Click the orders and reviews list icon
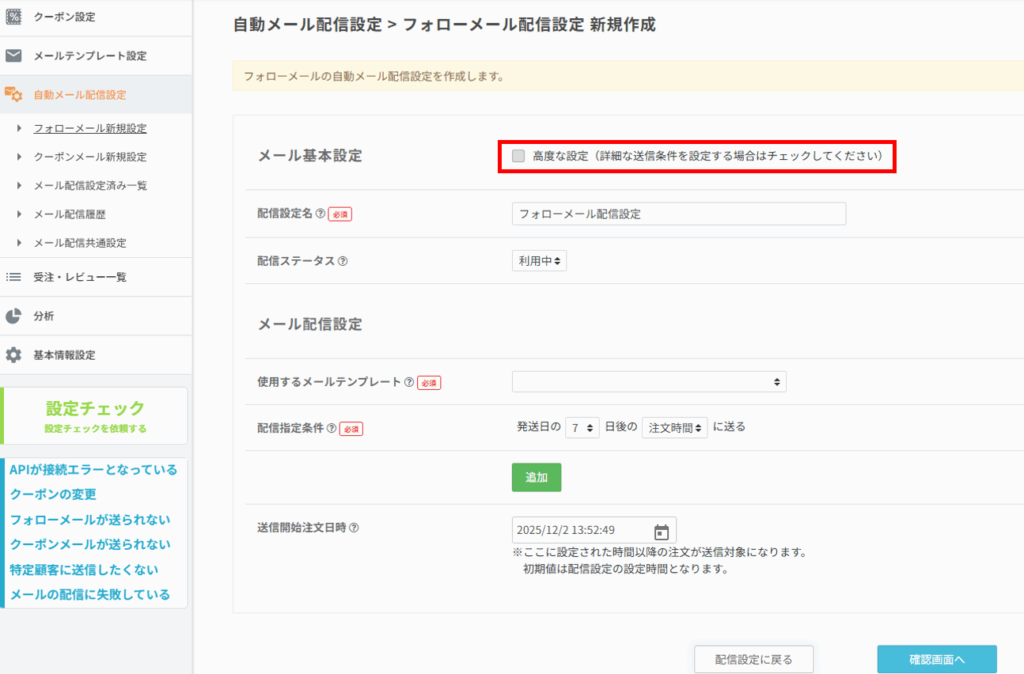 [14, 277]
